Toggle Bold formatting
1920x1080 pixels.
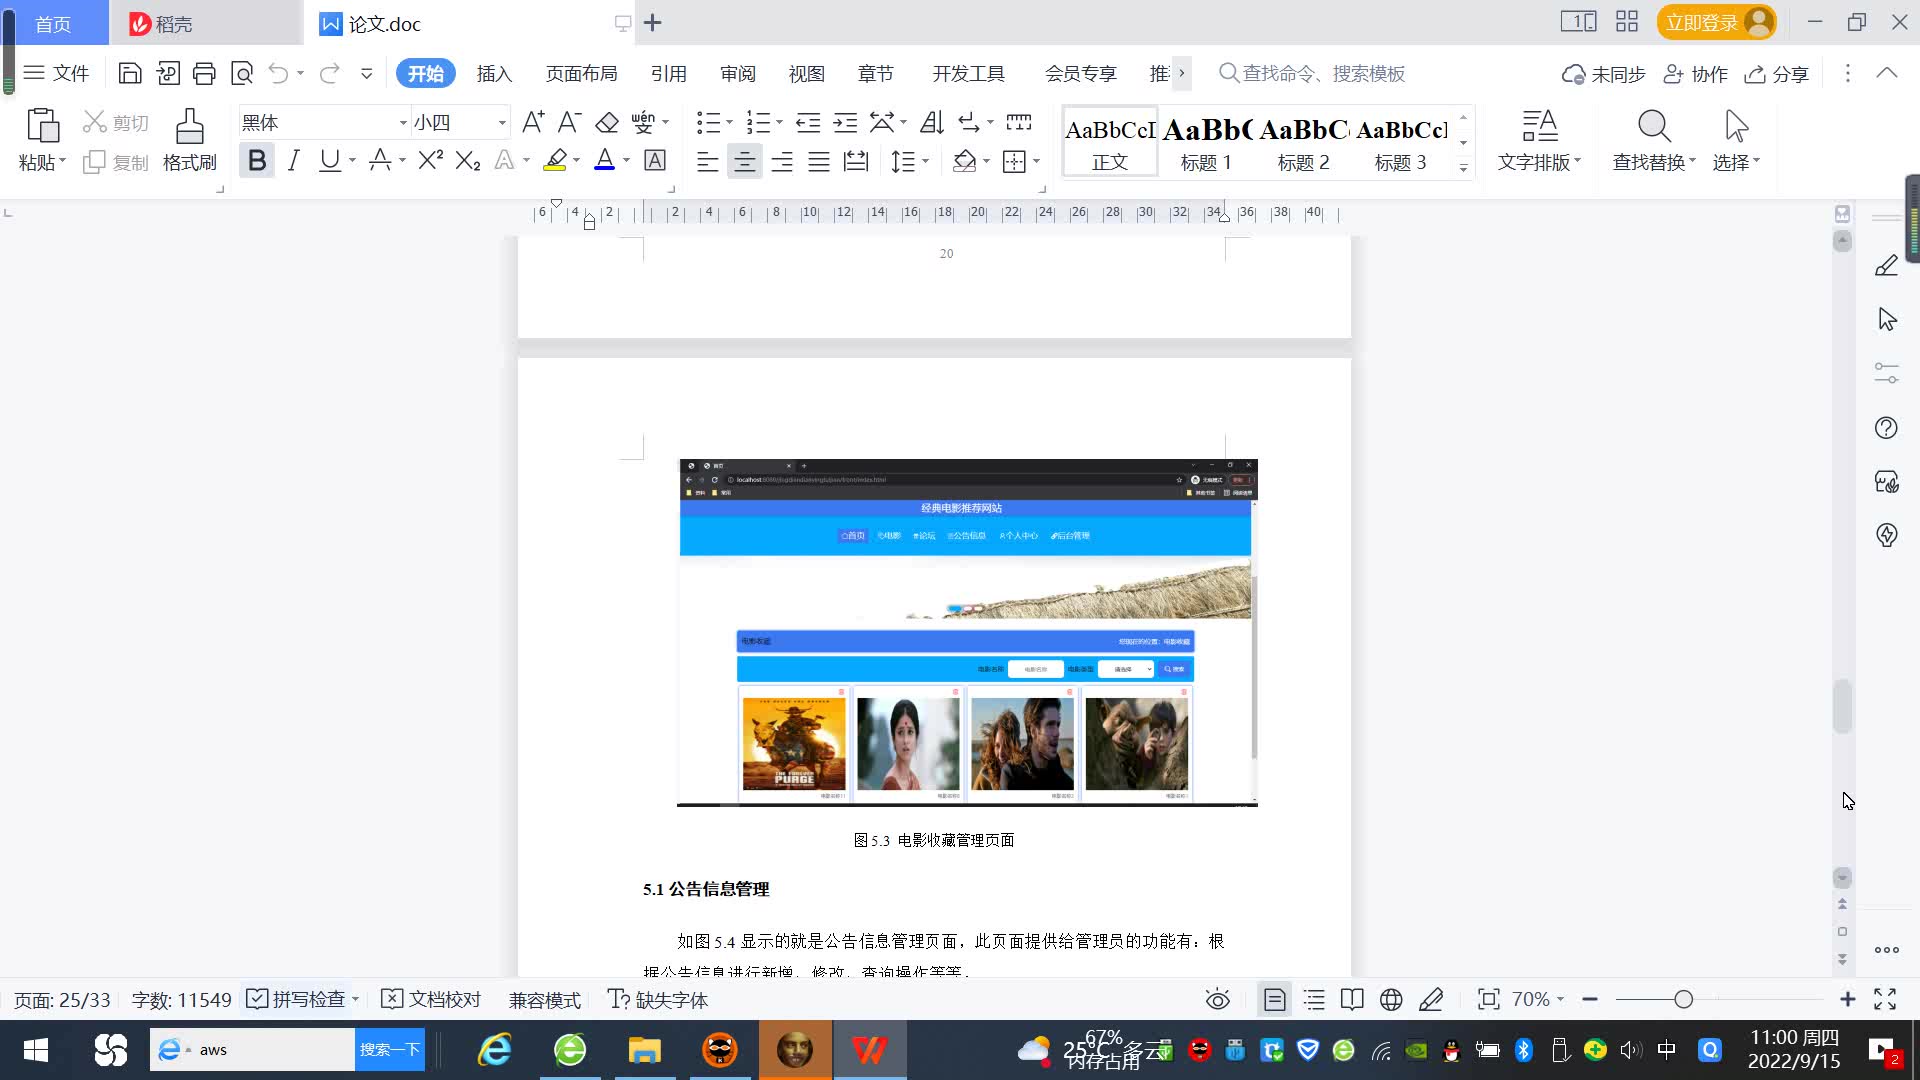click(257, 160)
